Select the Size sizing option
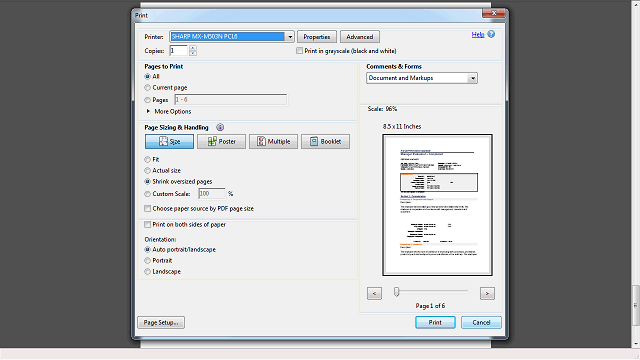Screen dimensions: 640x360 pos(169,141)
